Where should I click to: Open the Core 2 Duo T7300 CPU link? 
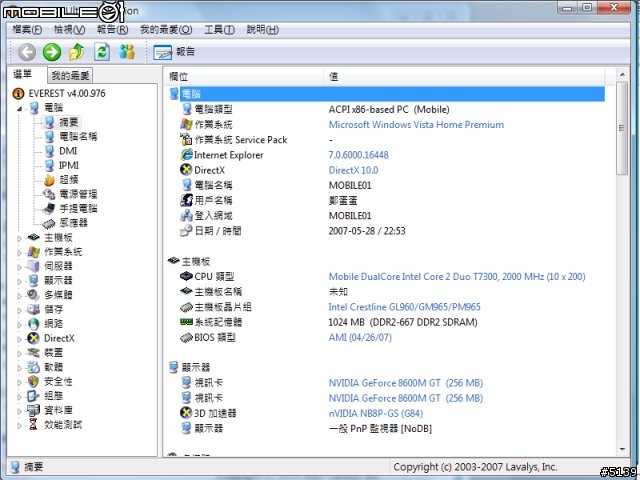coord(457,277)
